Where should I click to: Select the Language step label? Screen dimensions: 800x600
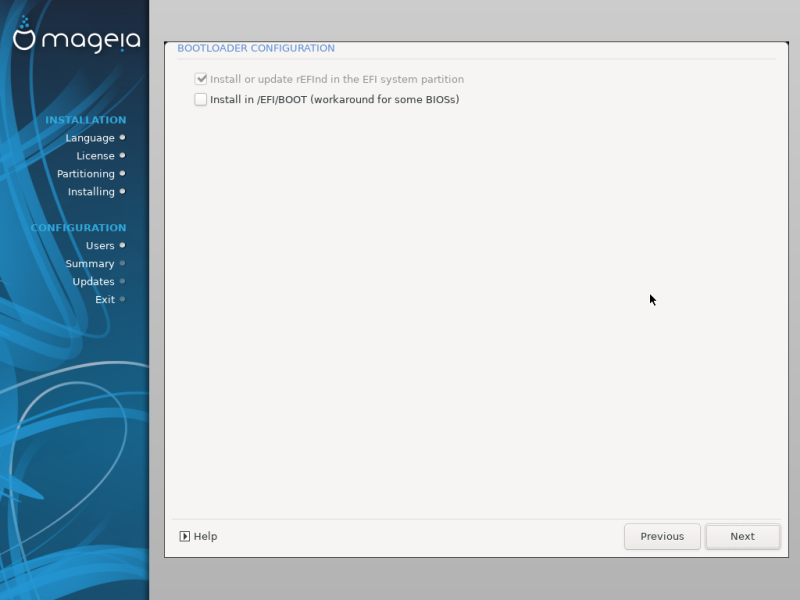click(90, 138)
